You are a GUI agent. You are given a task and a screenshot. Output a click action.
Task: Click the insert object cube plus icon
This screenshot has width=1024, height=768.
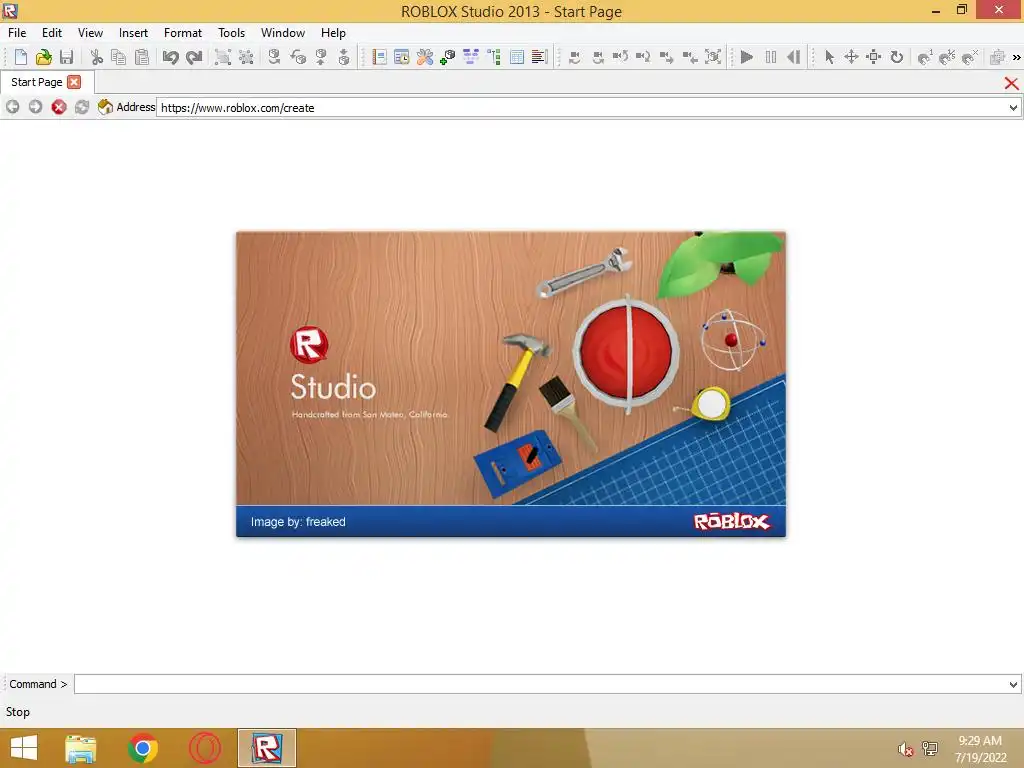point(447,57)
